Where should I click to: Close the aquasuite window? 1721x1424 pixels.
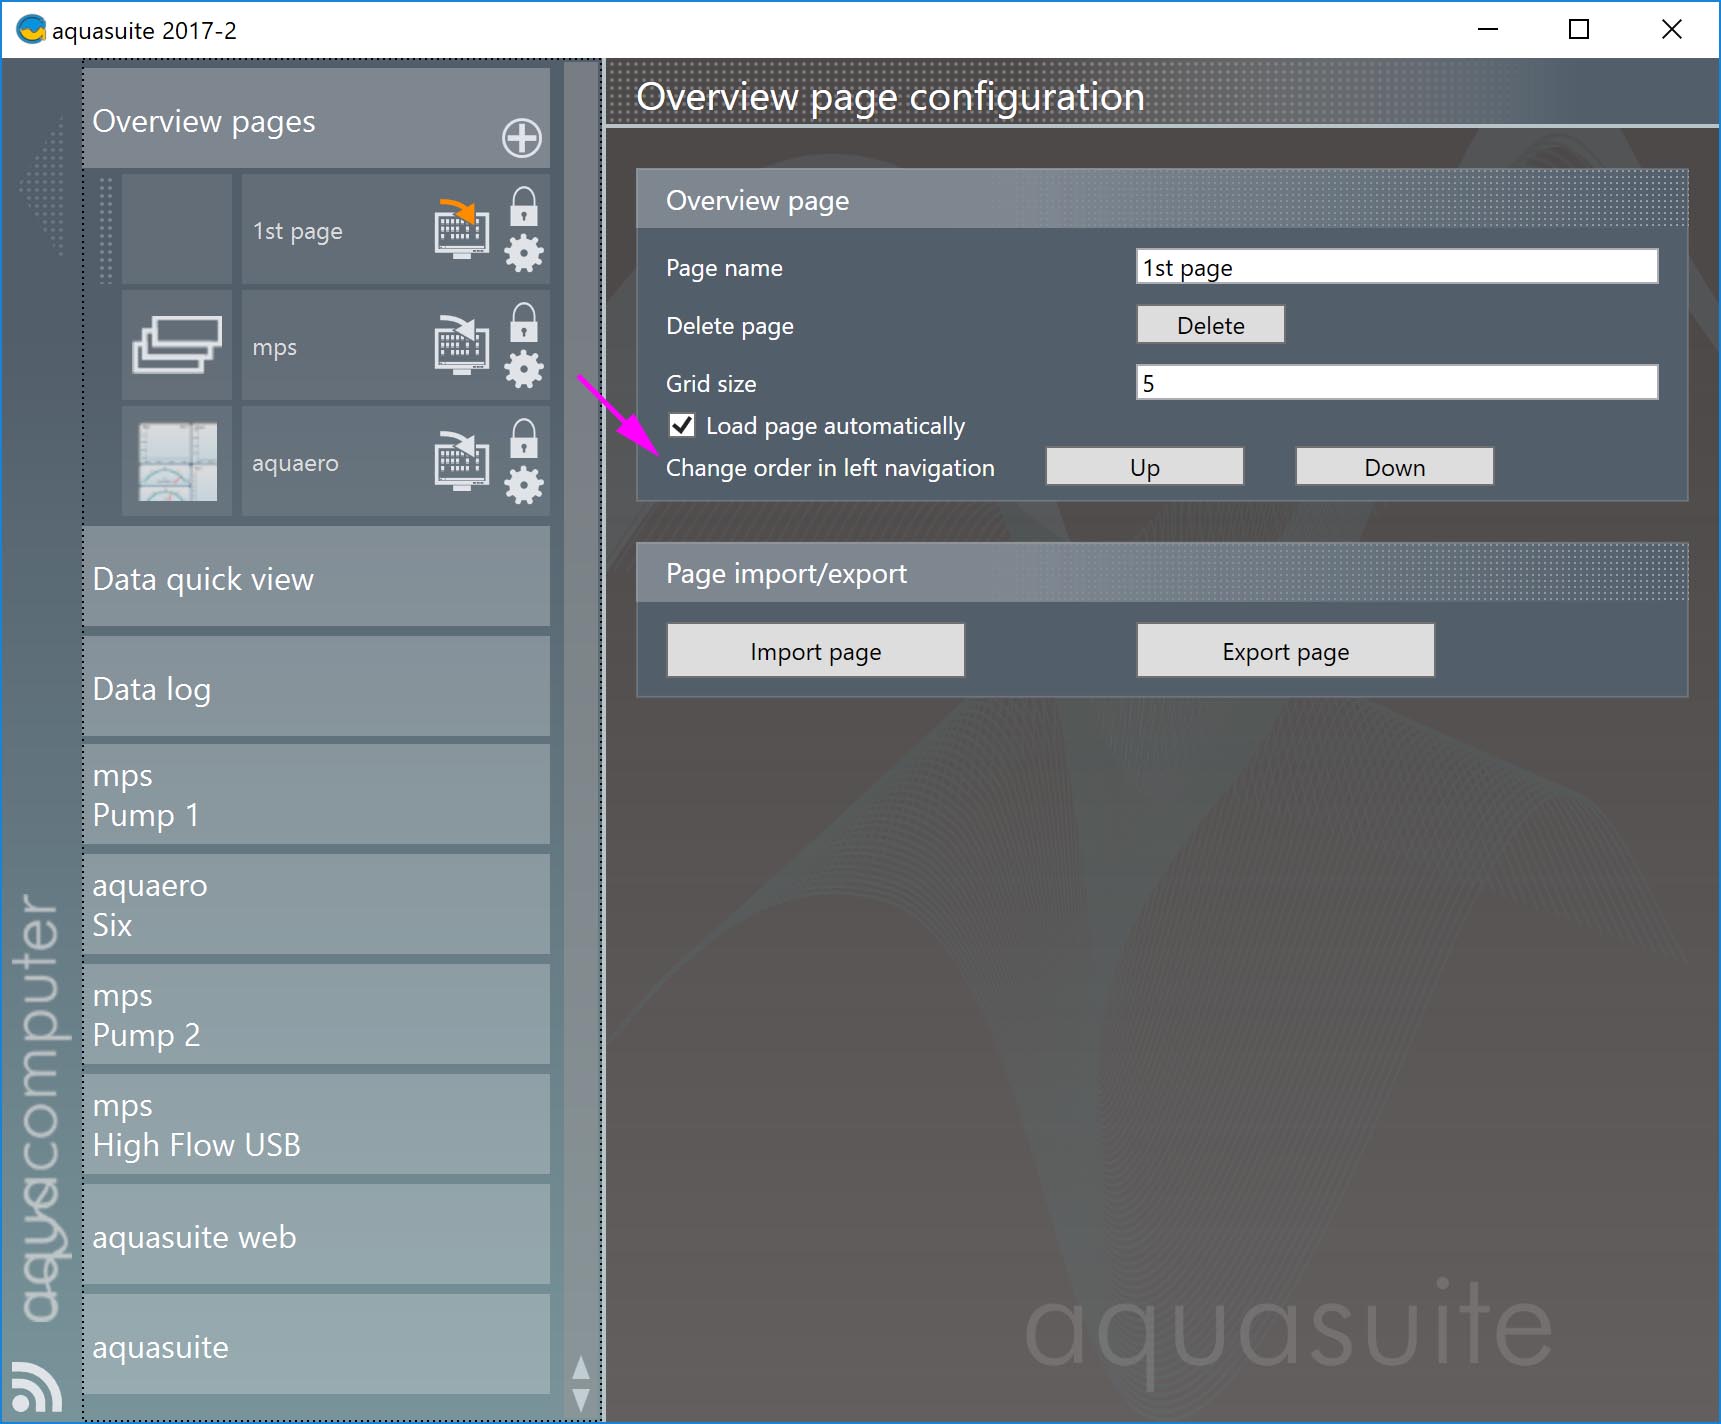(x=1671, y=29)
